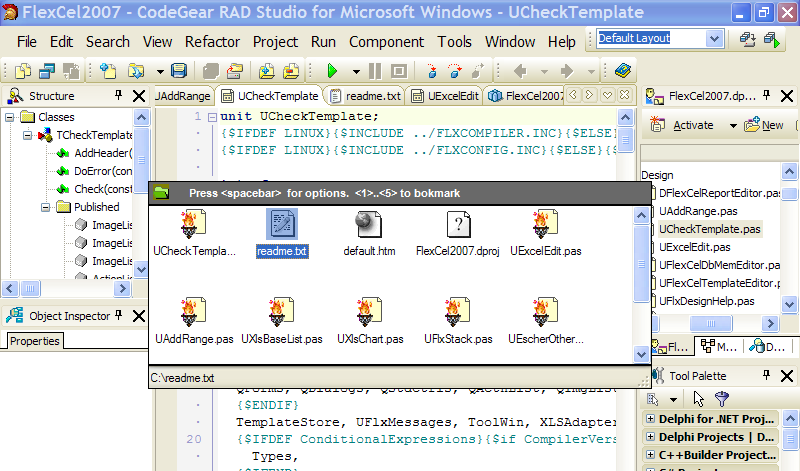Image resolution: width=800 pixels, height=471 pixels.
Task: Collapse the Published folder node
Action: [45, 207]
